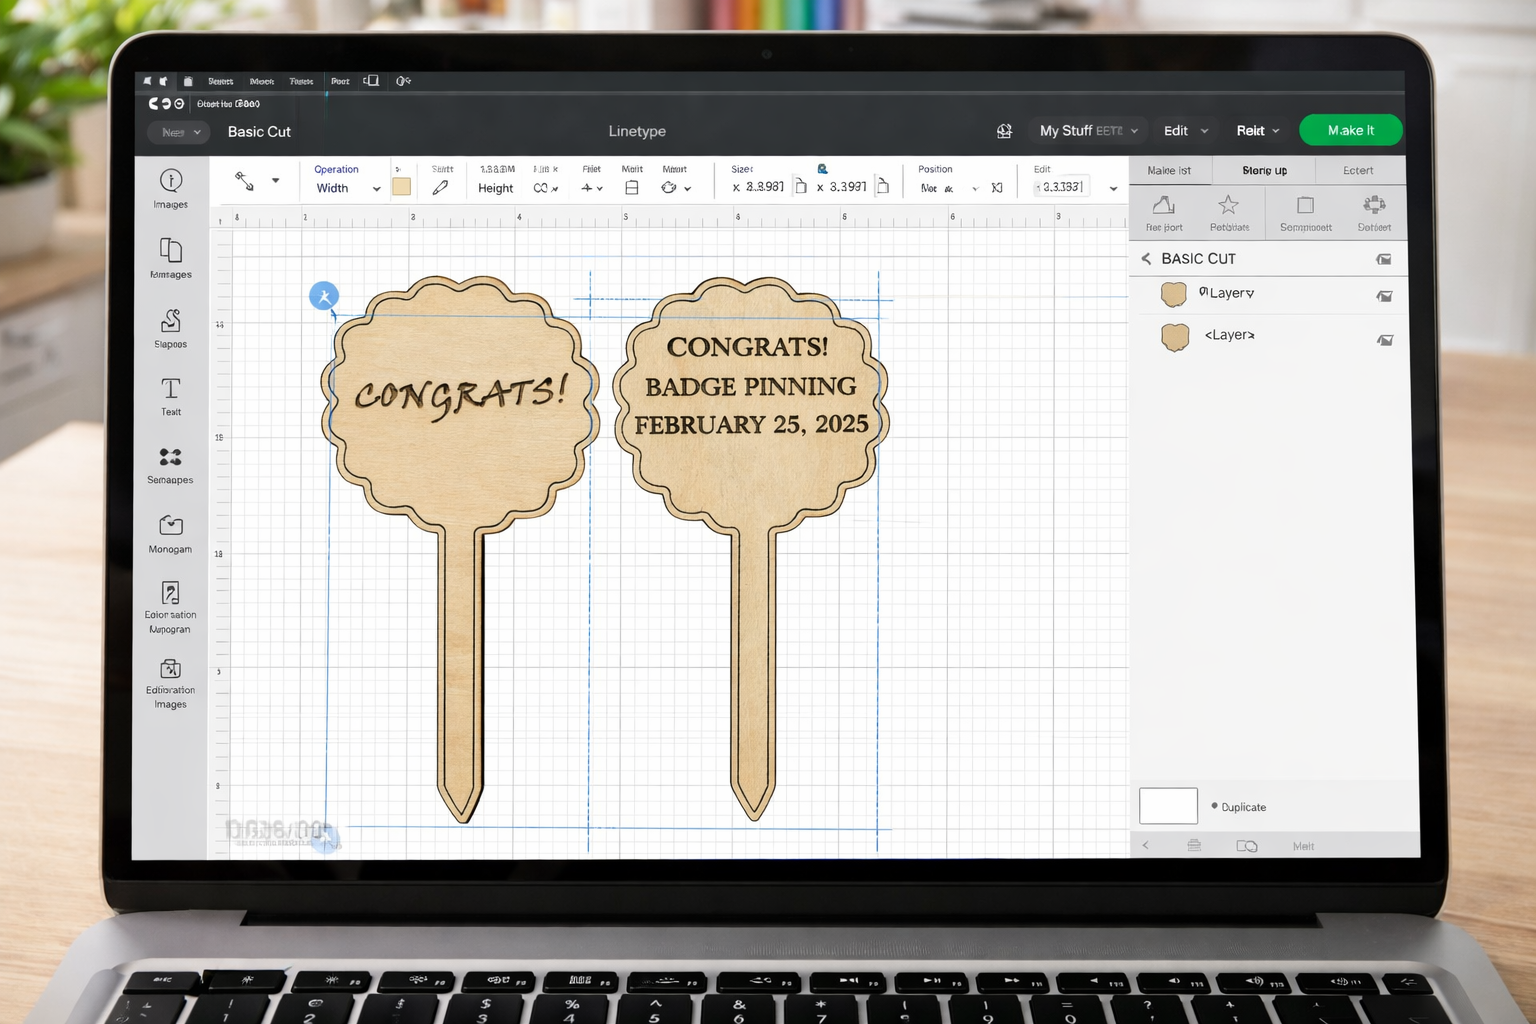Viewport: 1536px width, 1024px height.
Task: Click the green Make It button
Action: point(1350,131)
